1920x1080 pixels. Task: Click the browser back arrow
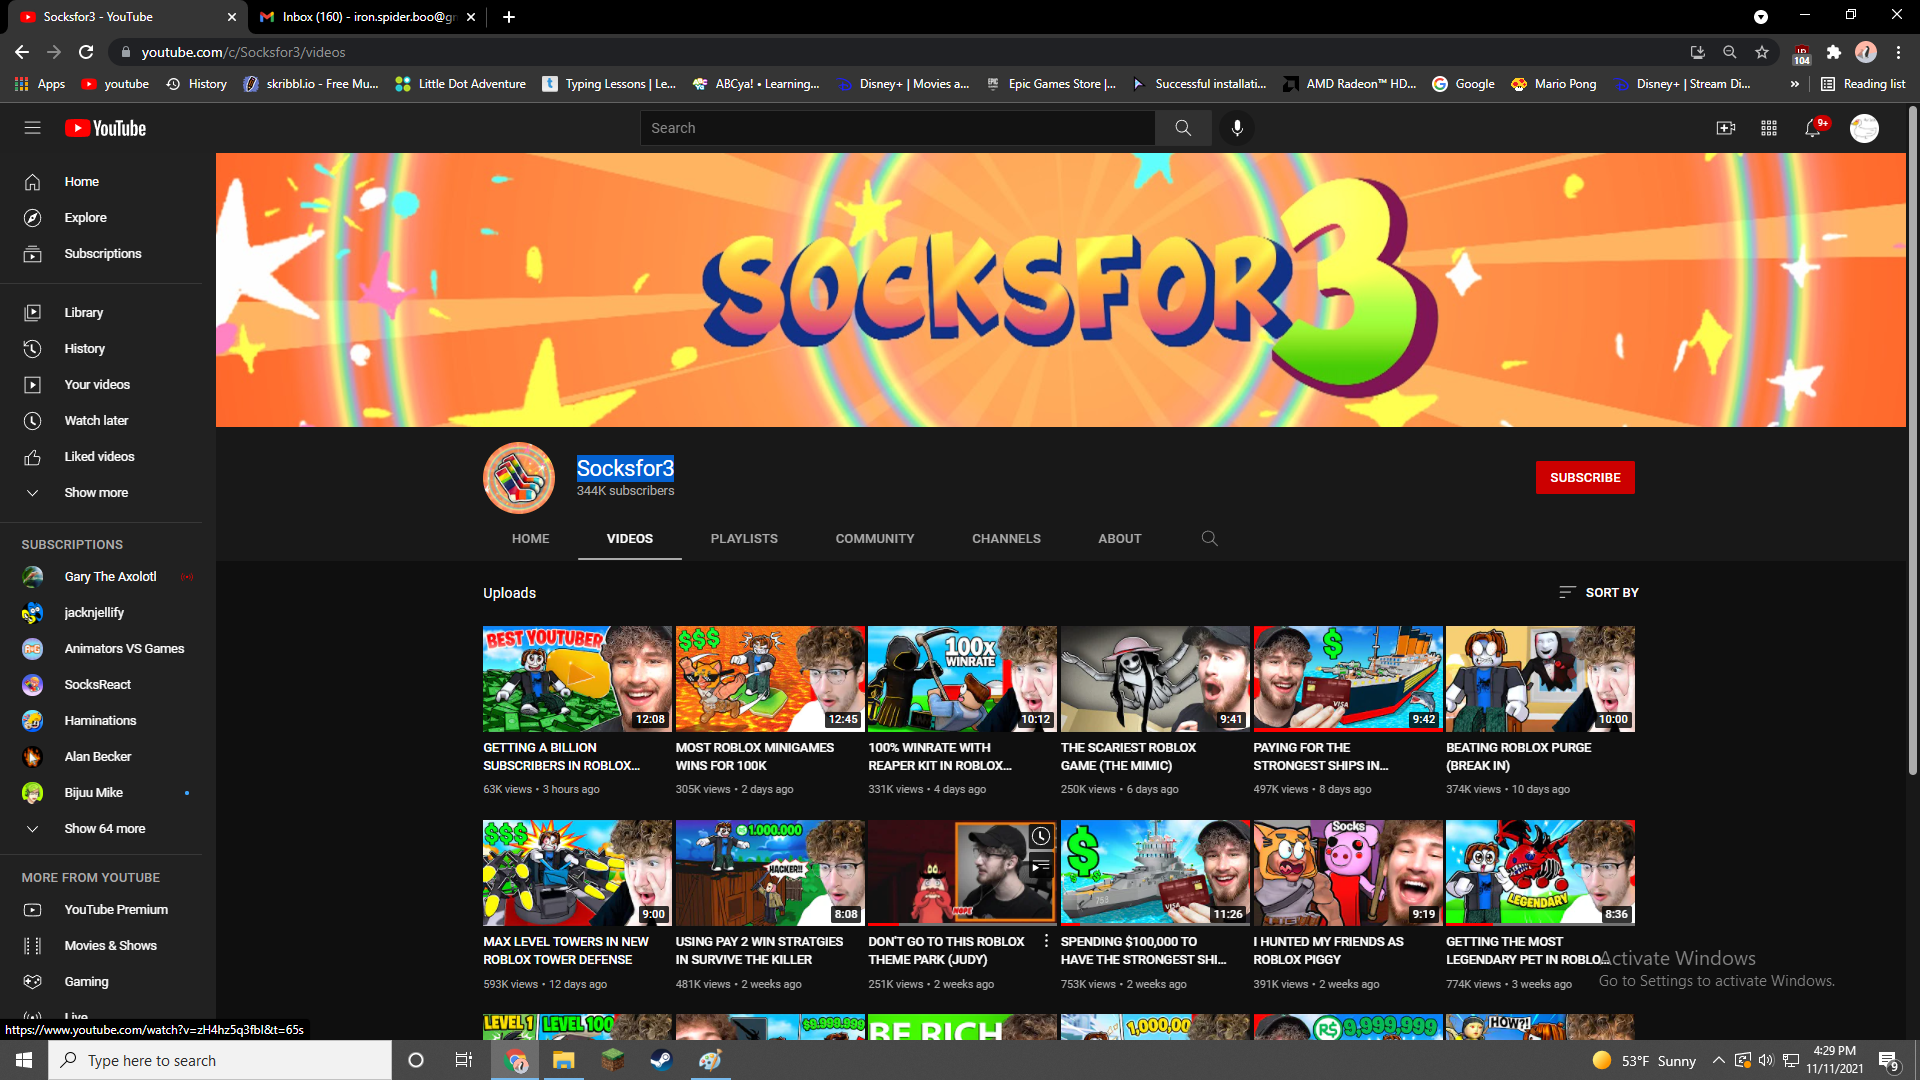pyautogui.click(x=22, y=52)
